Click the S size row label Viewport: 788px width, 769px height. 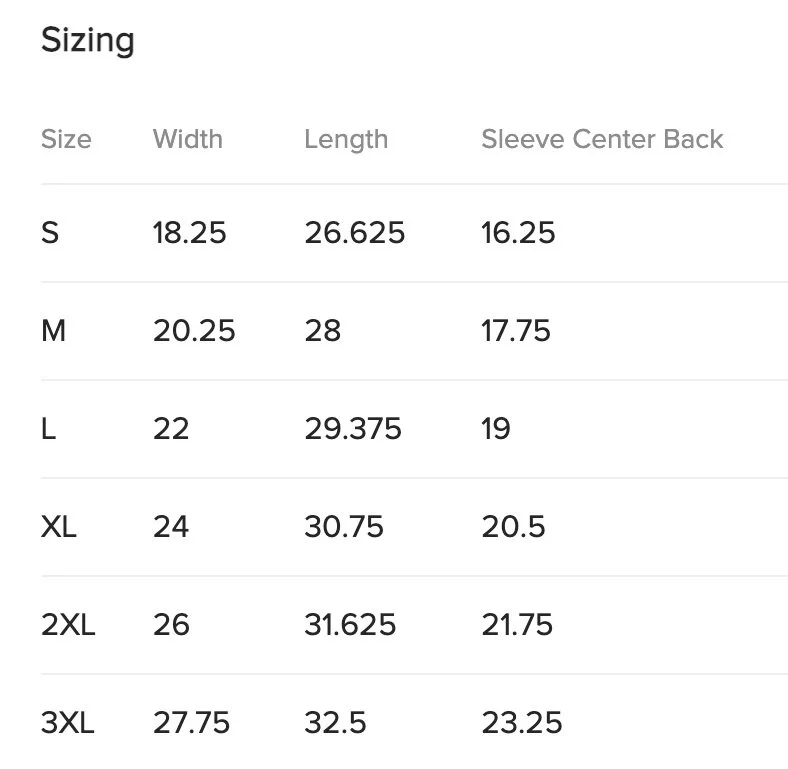click(x=50, y=233)
